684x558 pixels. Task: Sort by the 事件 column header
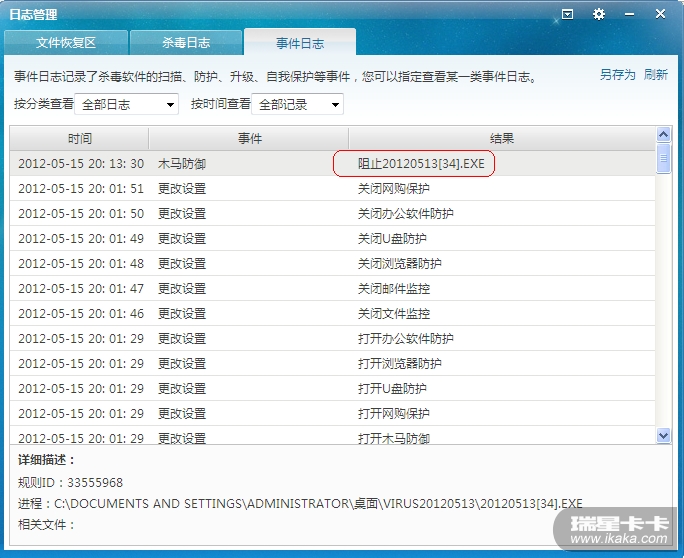(x=249, y=139)
